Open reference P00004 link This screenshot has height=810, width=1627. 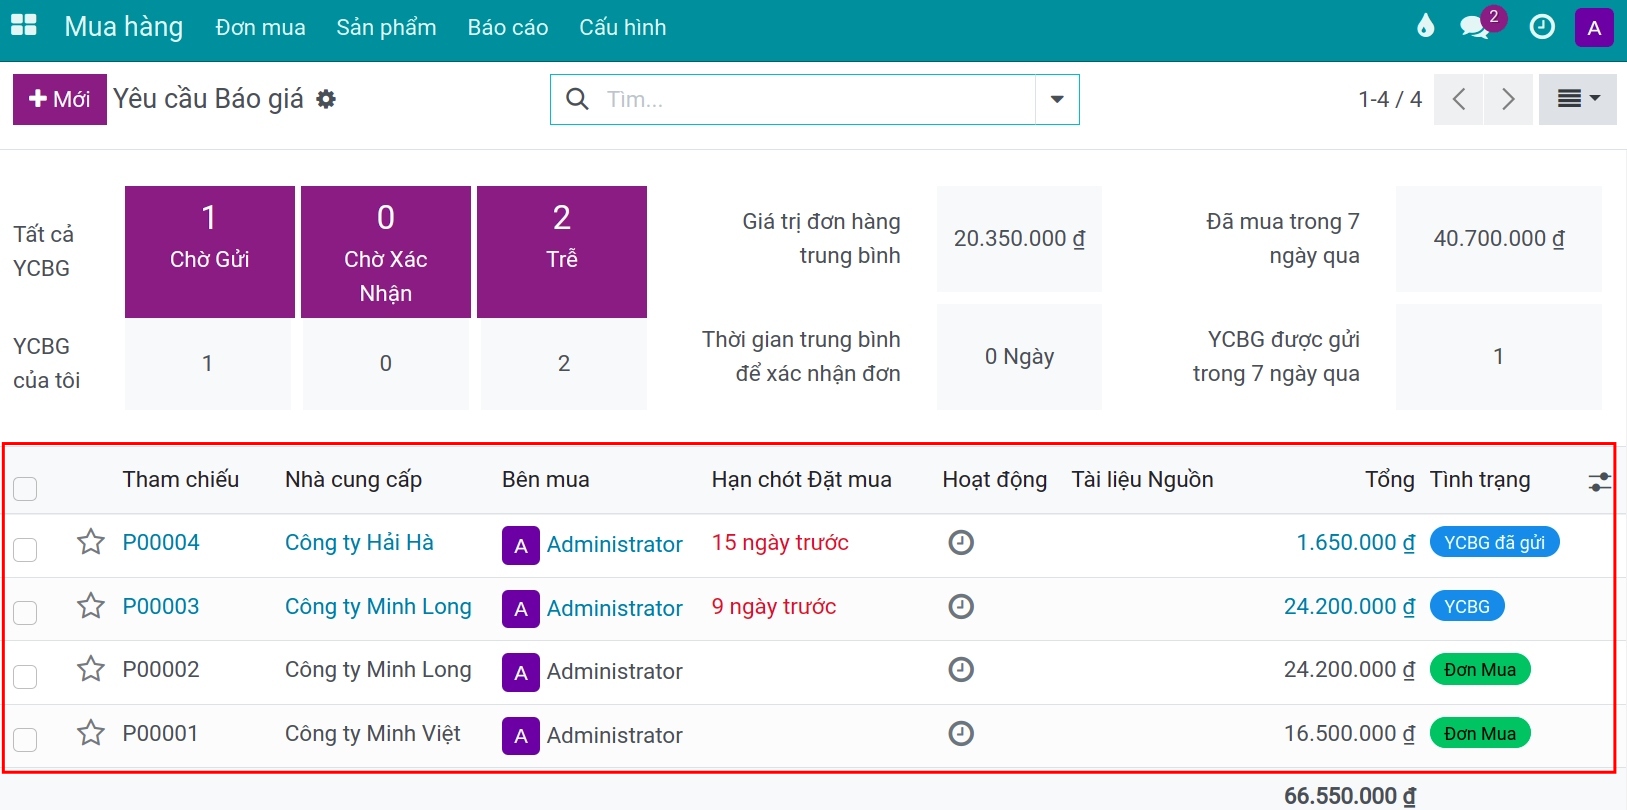pos(161,542)
